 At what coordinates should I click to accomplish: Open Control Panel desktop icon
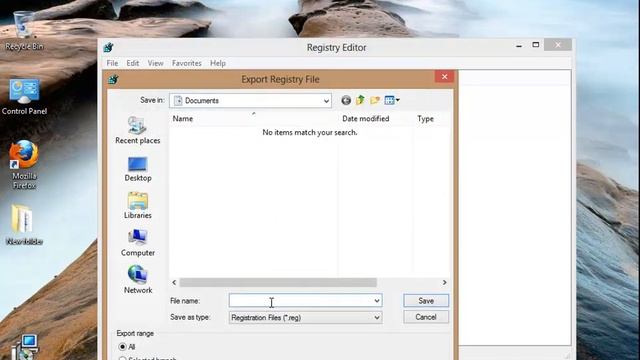[x=24, y=97]
